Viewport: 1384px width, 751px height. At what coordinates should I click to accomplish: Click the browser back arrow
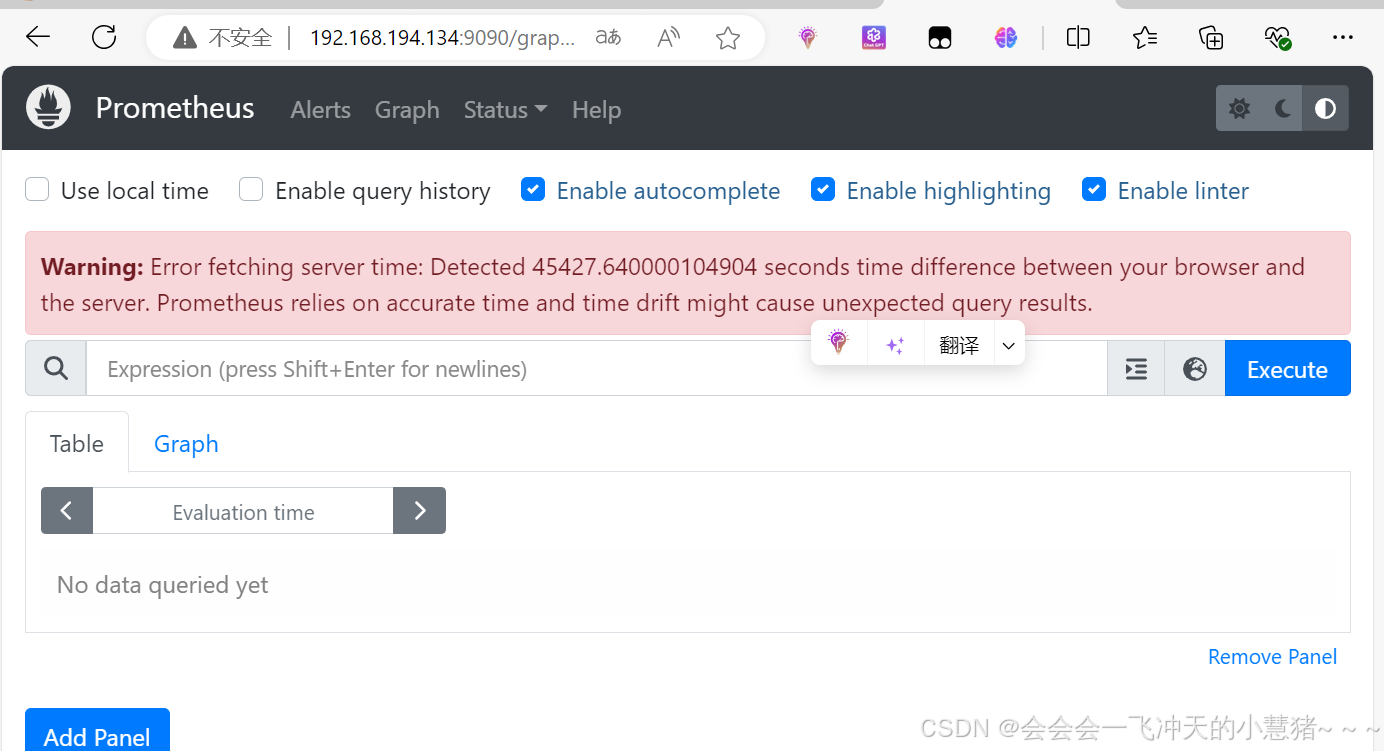pos(38,38)
